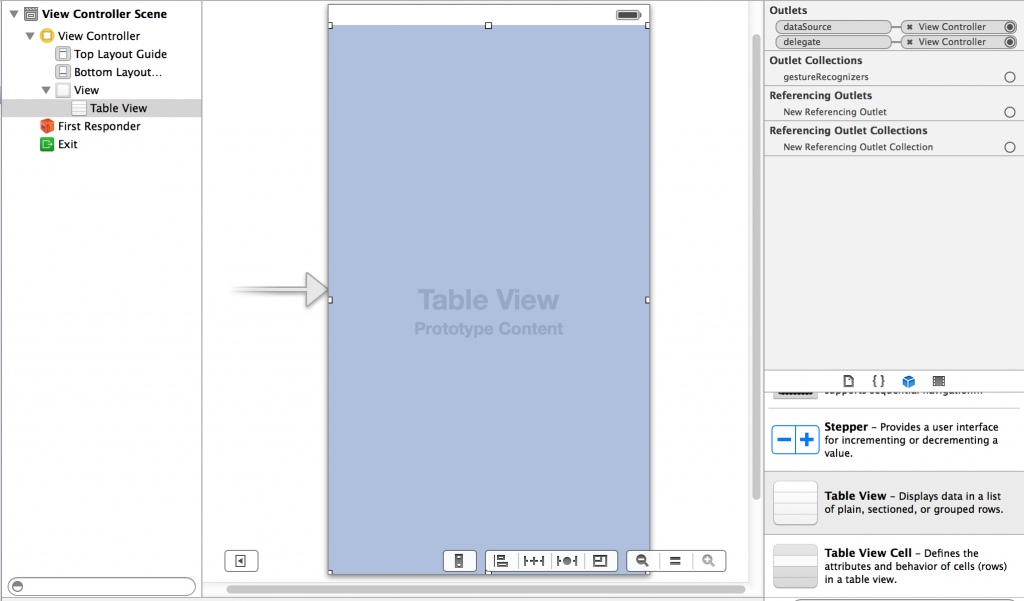Click the New Referencing Outlet circle

click(x=1010, y=112)
